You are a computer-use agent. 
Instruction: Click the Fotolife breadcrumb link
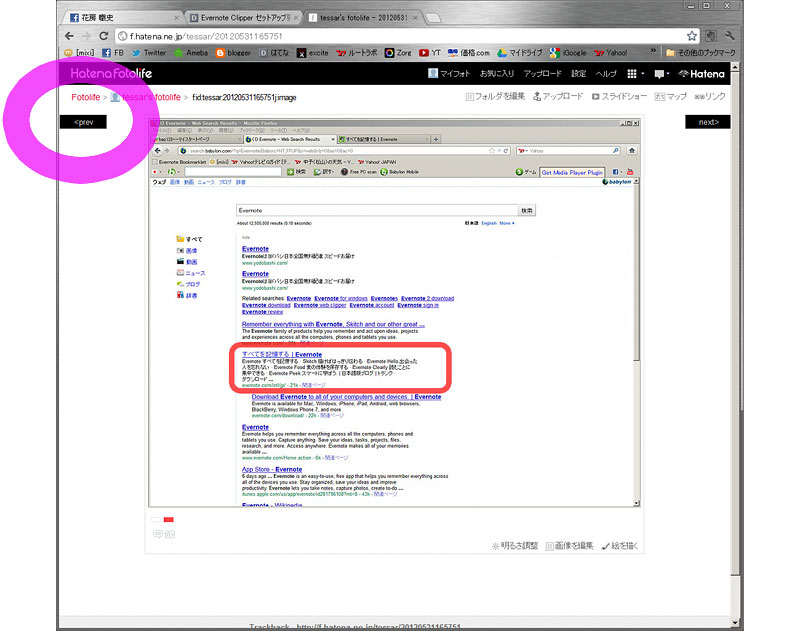86,97
